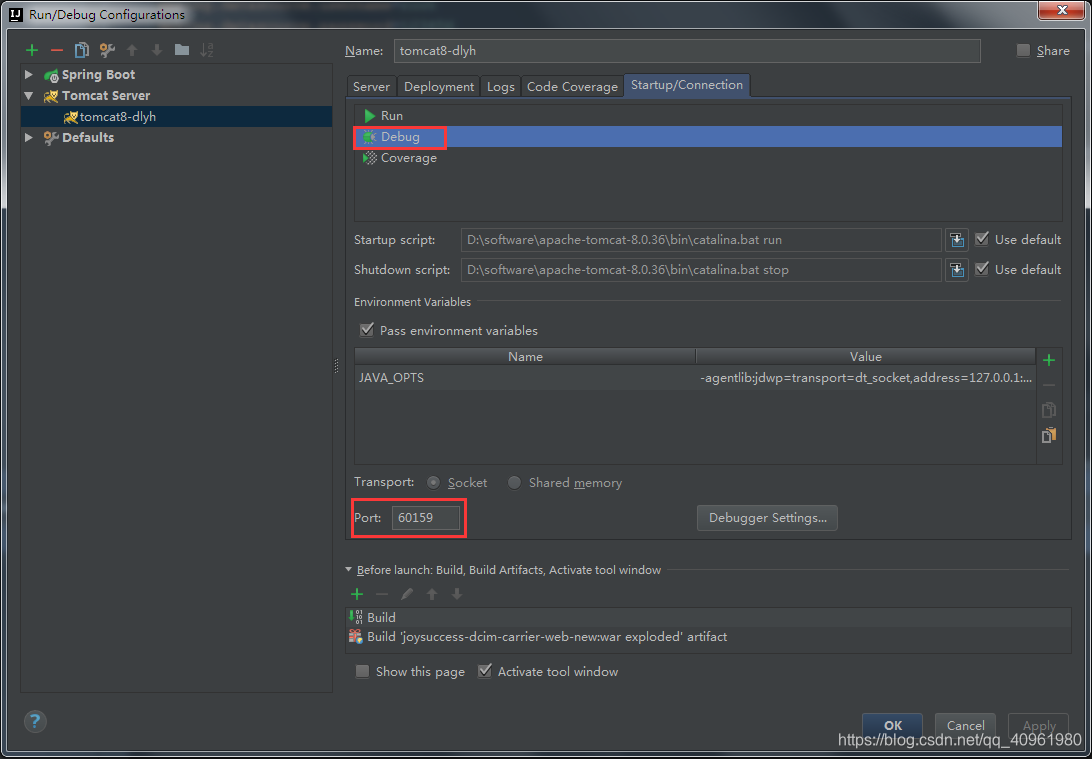Confirm with the OK button
The width and height of the screenshot is (1092, 759).
[x=893, y=726]
